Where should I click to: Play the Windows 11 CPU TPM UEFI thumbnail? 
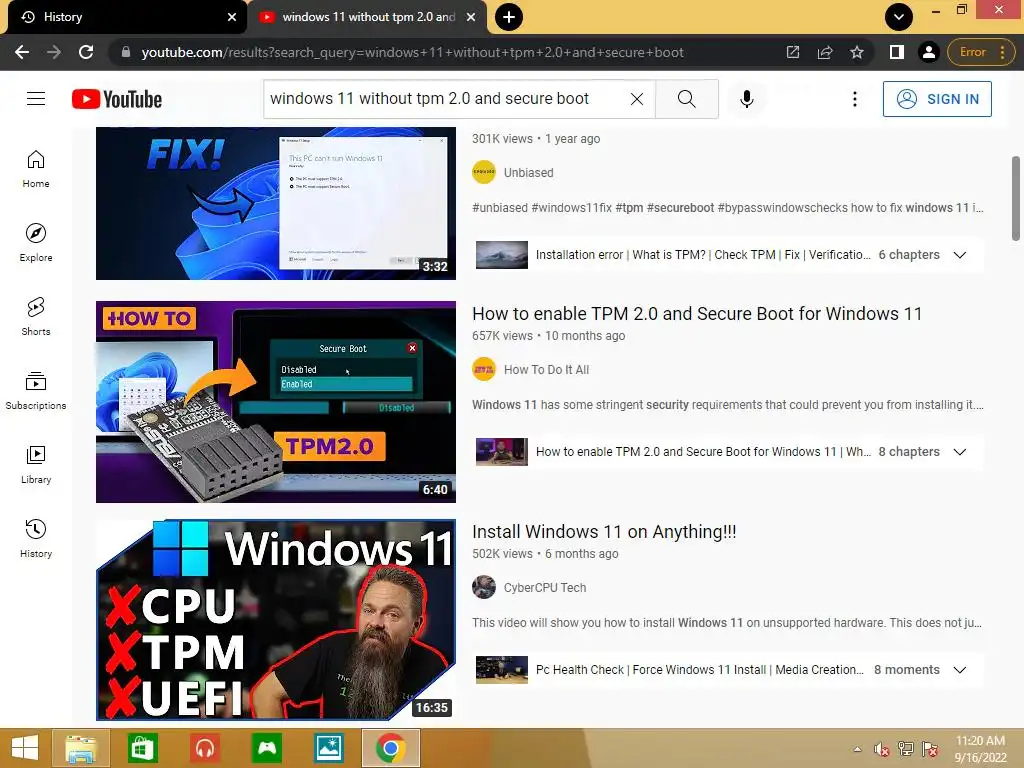[x=276, y=620]
